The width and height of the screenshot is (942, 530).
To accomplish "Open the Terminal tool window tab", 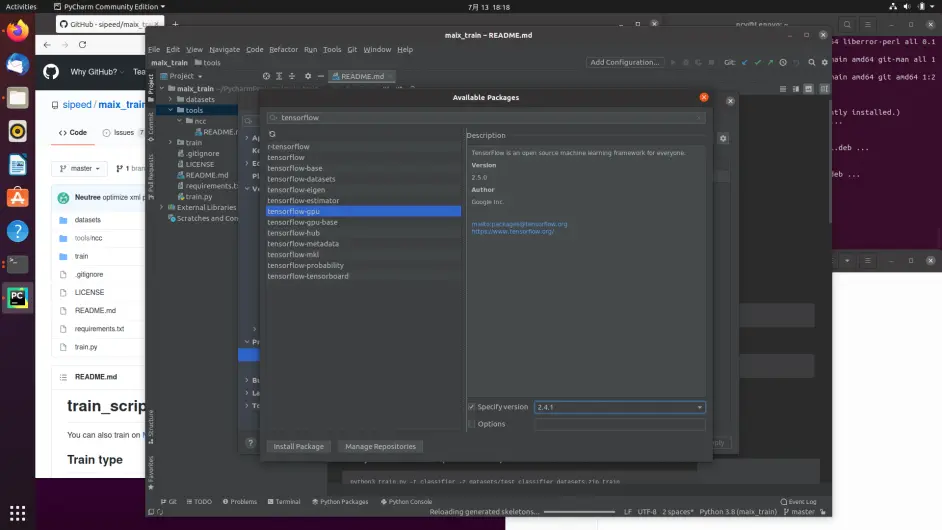I will coord(284,501).
